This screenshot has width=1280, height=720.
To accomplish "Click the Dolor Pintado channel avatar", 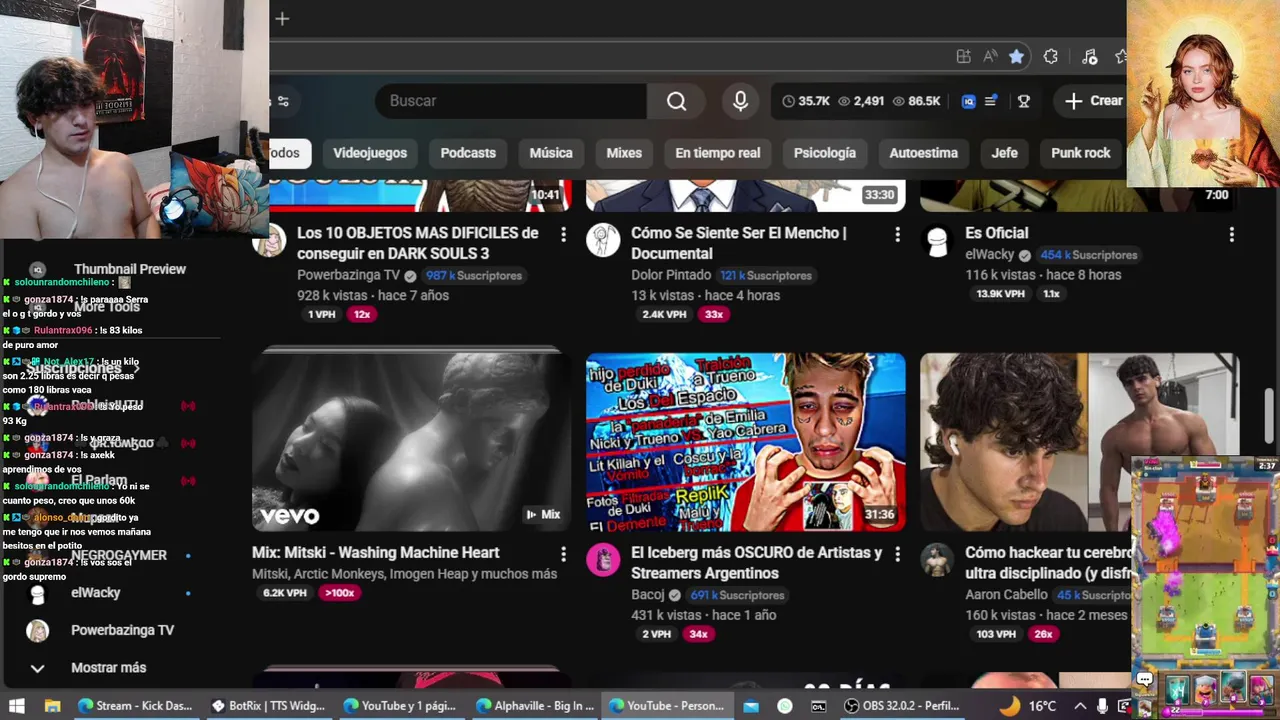I will click(603, 240).
